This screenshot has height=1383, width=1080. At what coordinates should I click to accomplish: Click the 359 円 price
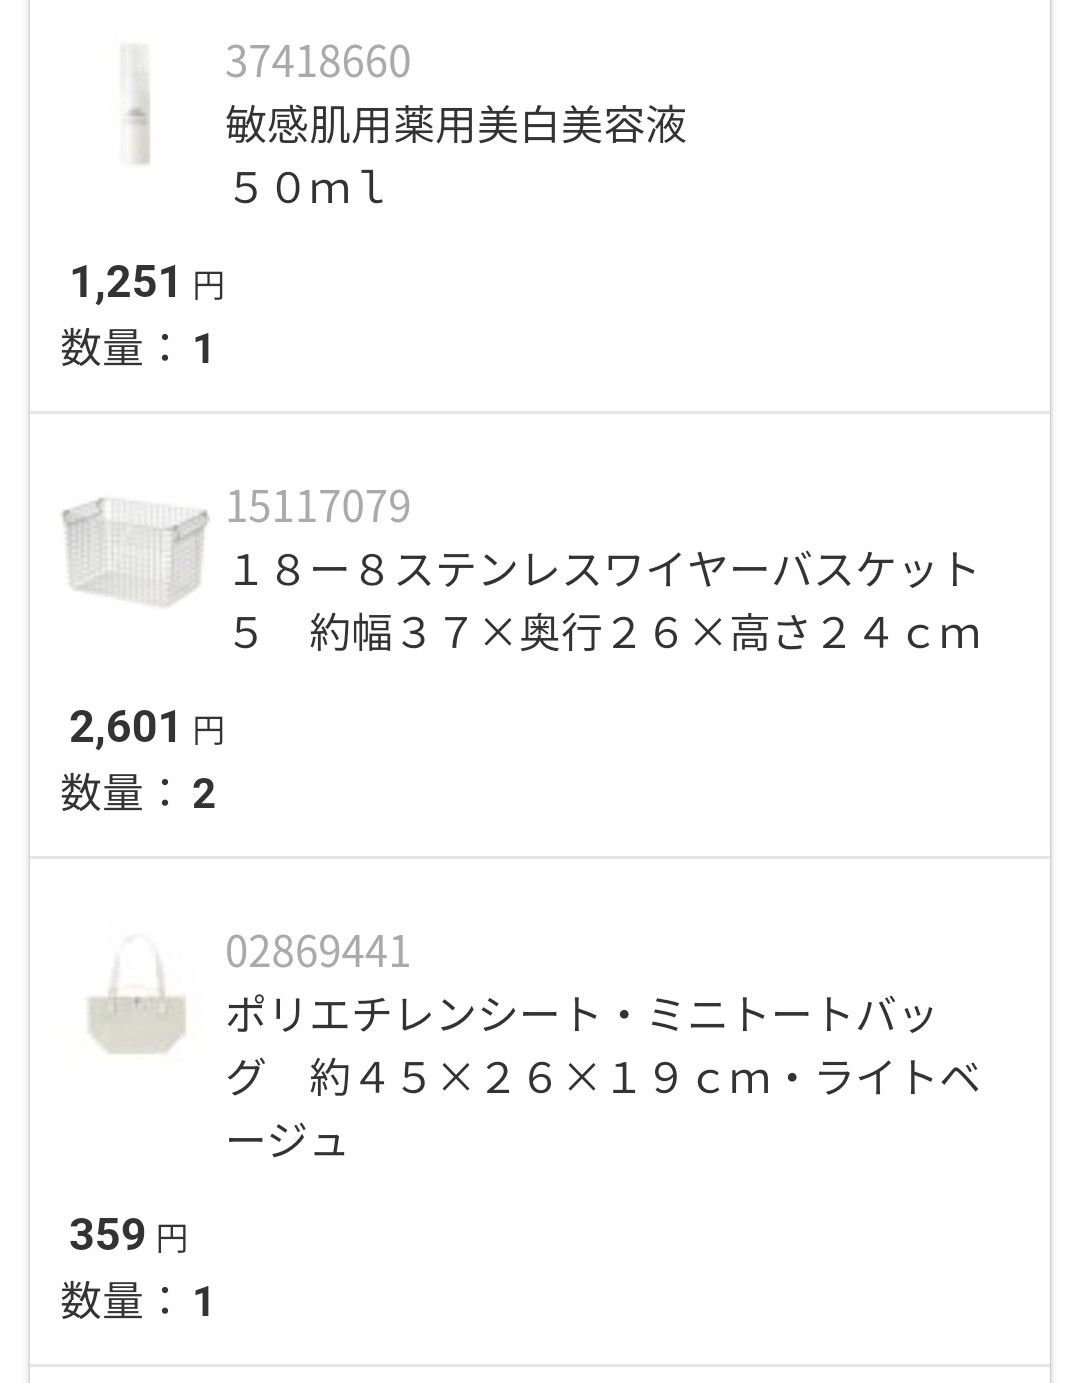(x=128, y=1236)
